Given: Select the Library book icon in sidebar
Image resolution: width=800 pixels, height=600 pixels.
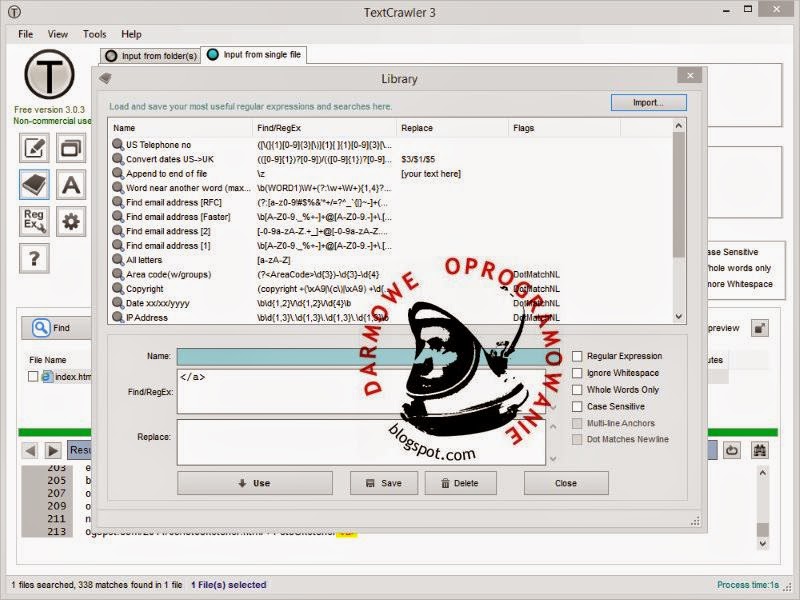Looking at the screenshot, I should 34,185.
